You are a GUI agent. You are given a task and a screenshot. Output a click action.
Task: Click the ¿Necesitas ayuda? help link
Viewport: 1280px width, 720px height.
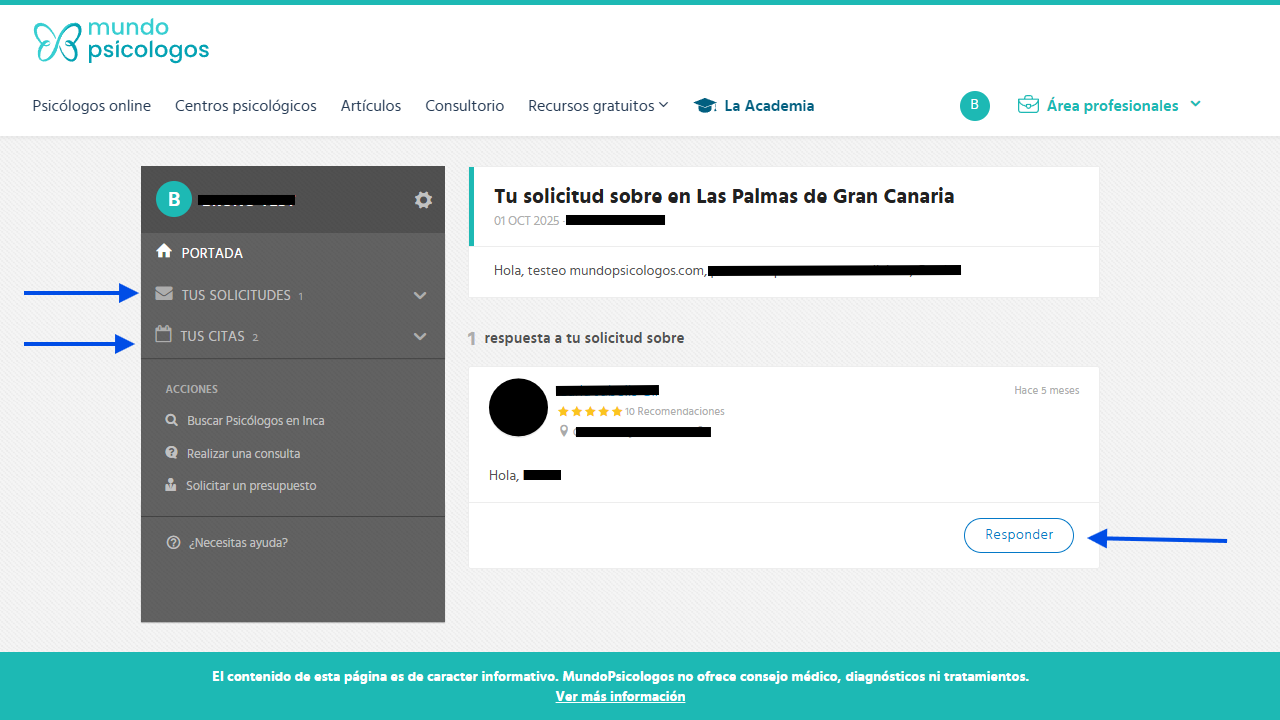[238, 542]
